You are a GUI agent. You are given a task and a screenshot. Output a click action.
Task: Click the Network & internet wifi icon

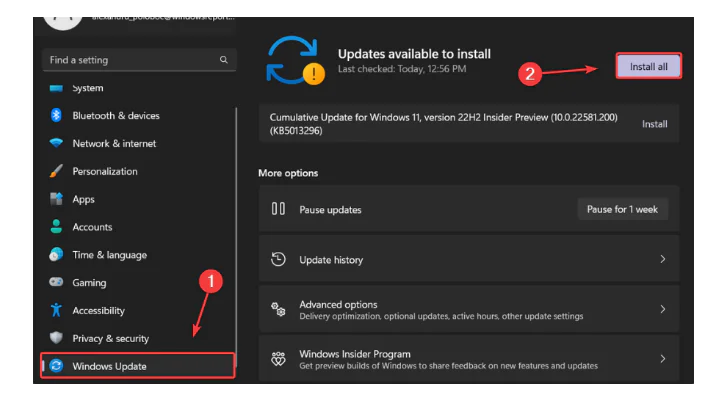pos(56,143)
